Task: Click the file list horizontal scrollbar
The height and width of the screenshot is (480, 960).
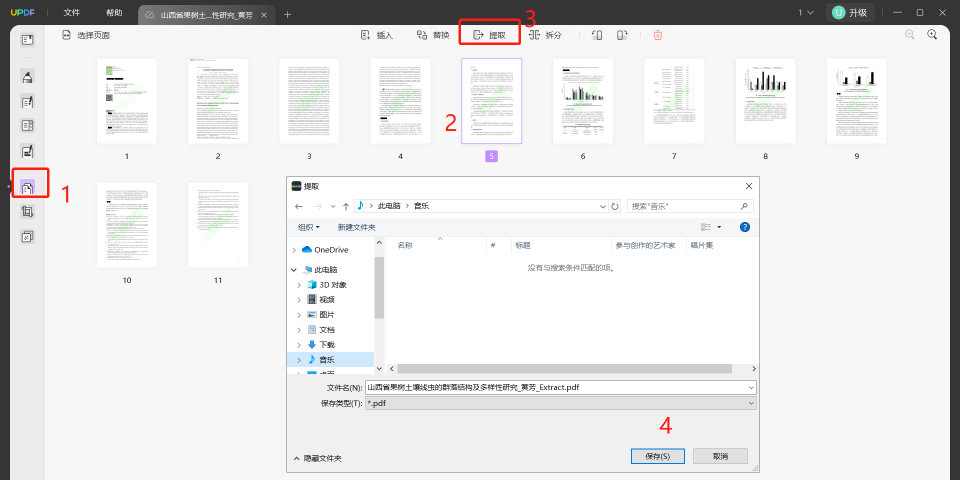Action: point(564,369)
